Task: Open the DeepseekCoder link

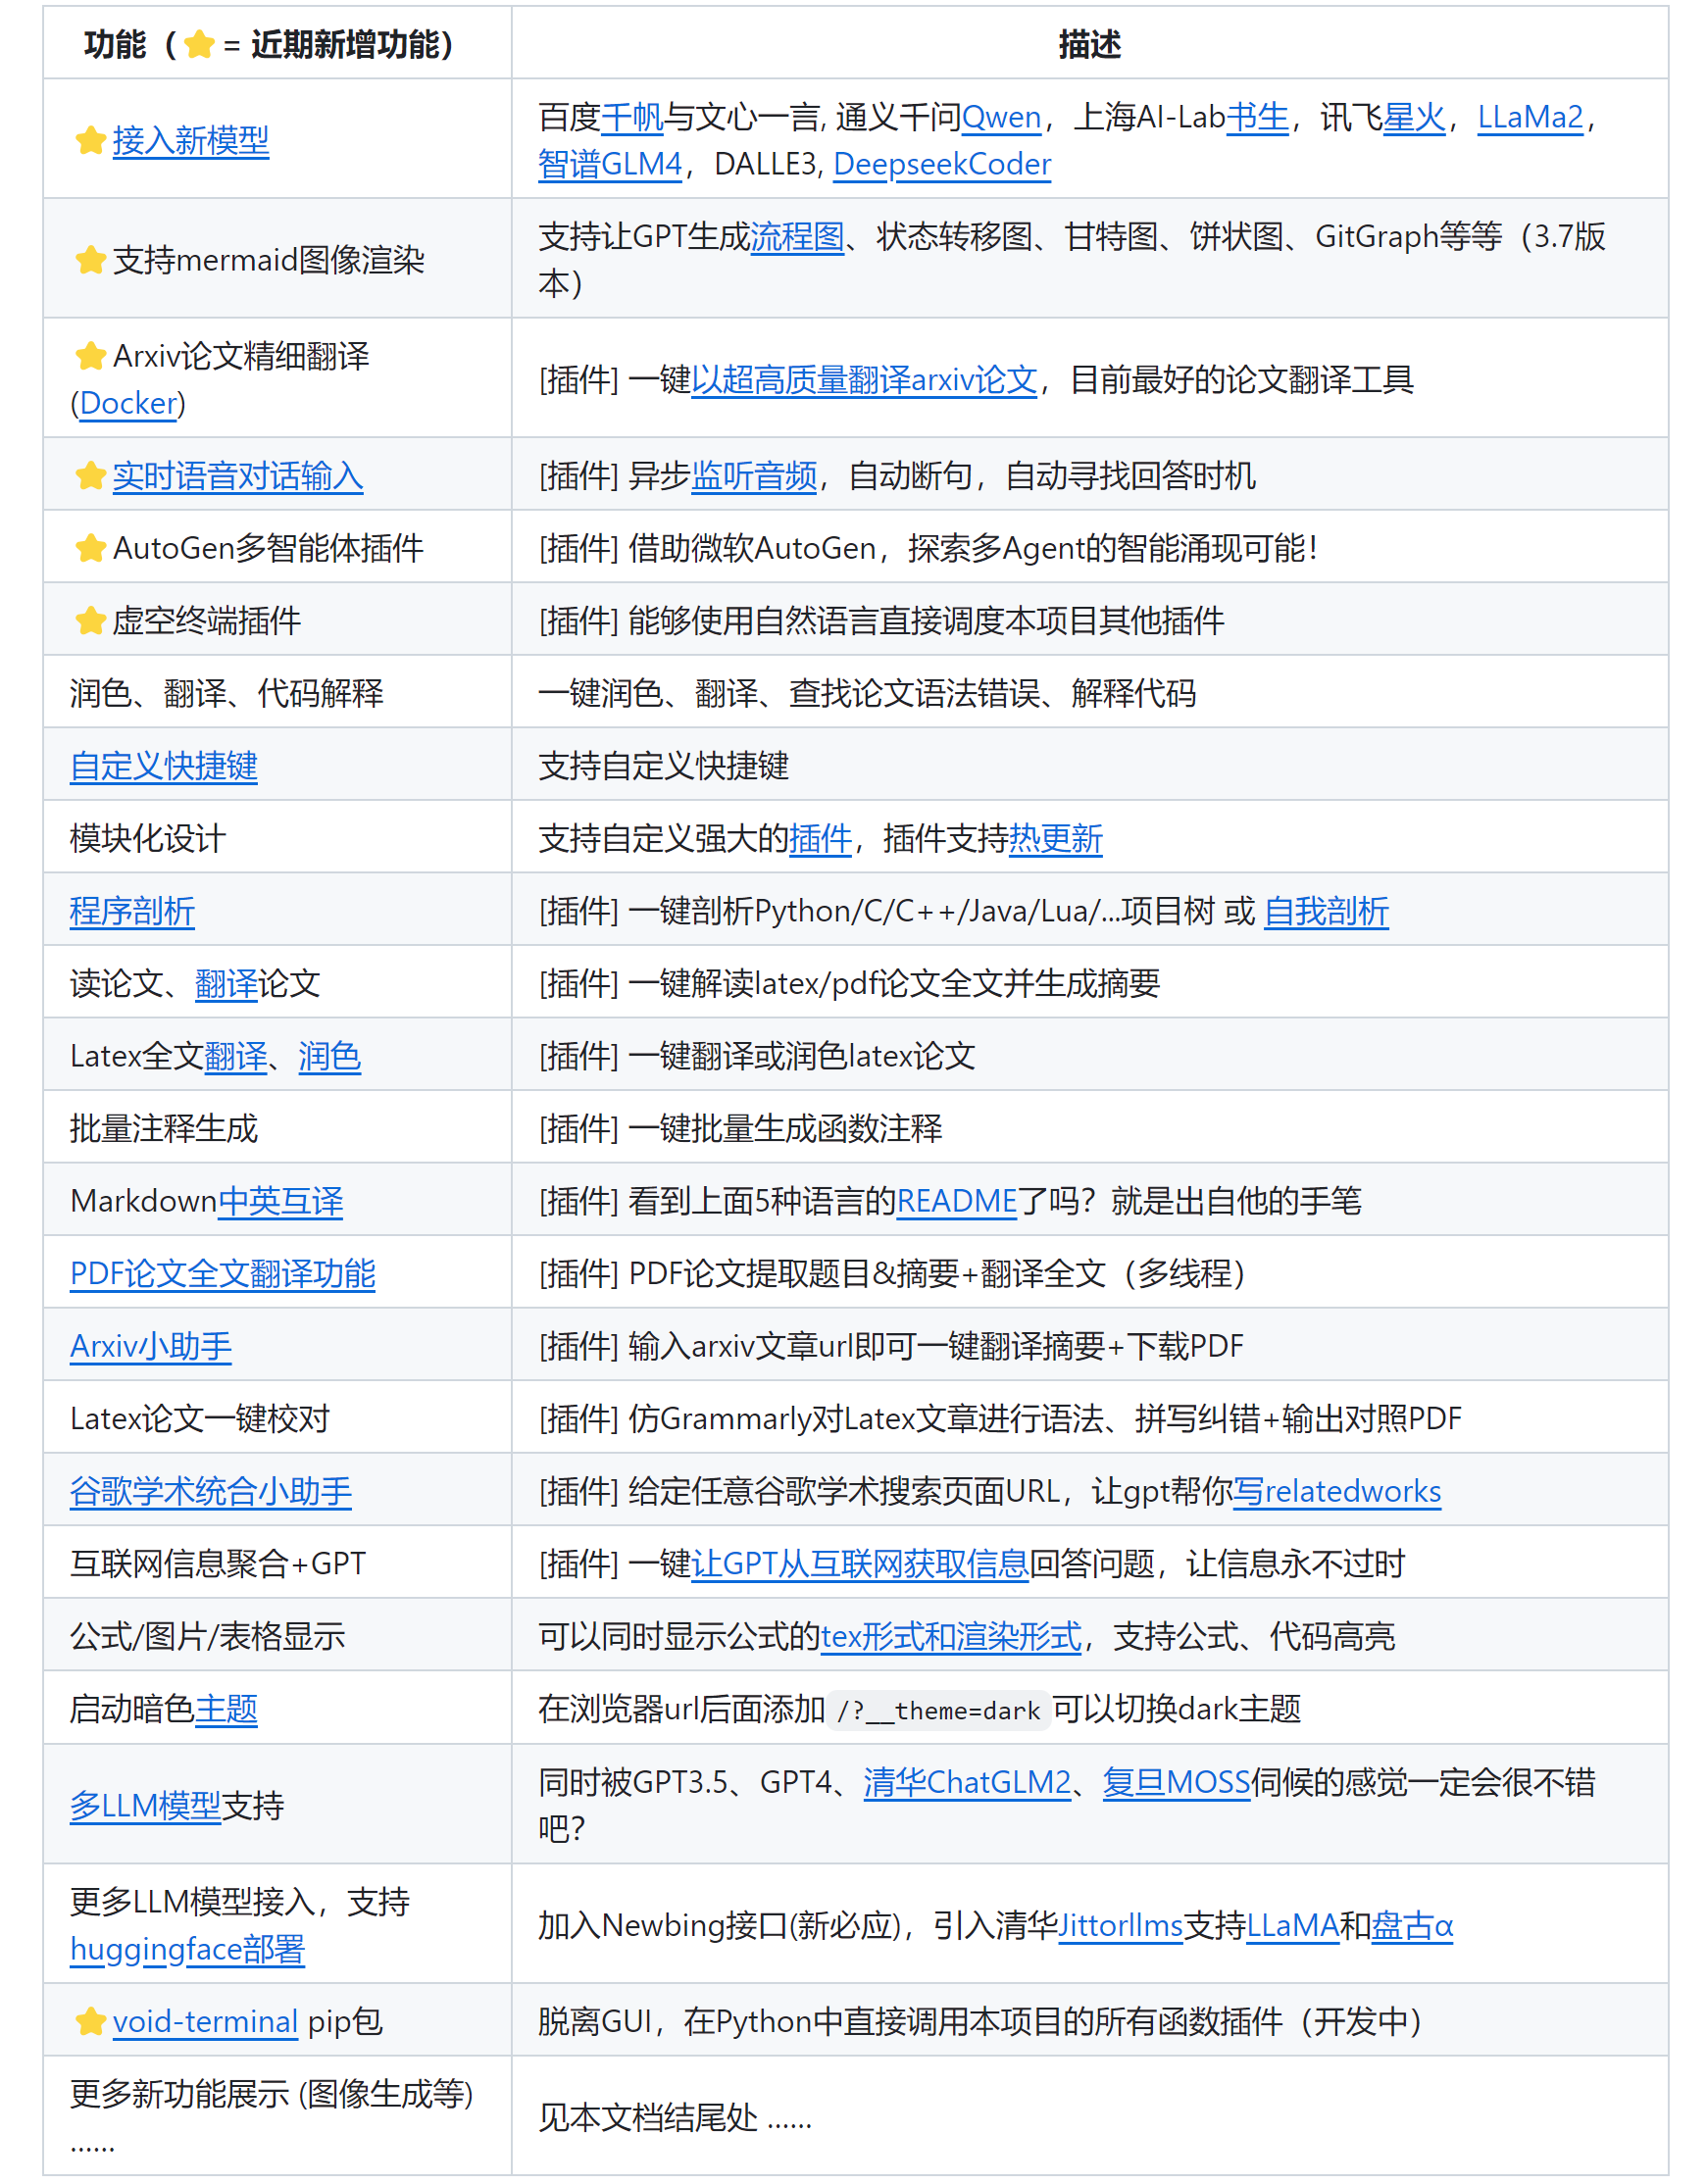Action: point(941,164)
